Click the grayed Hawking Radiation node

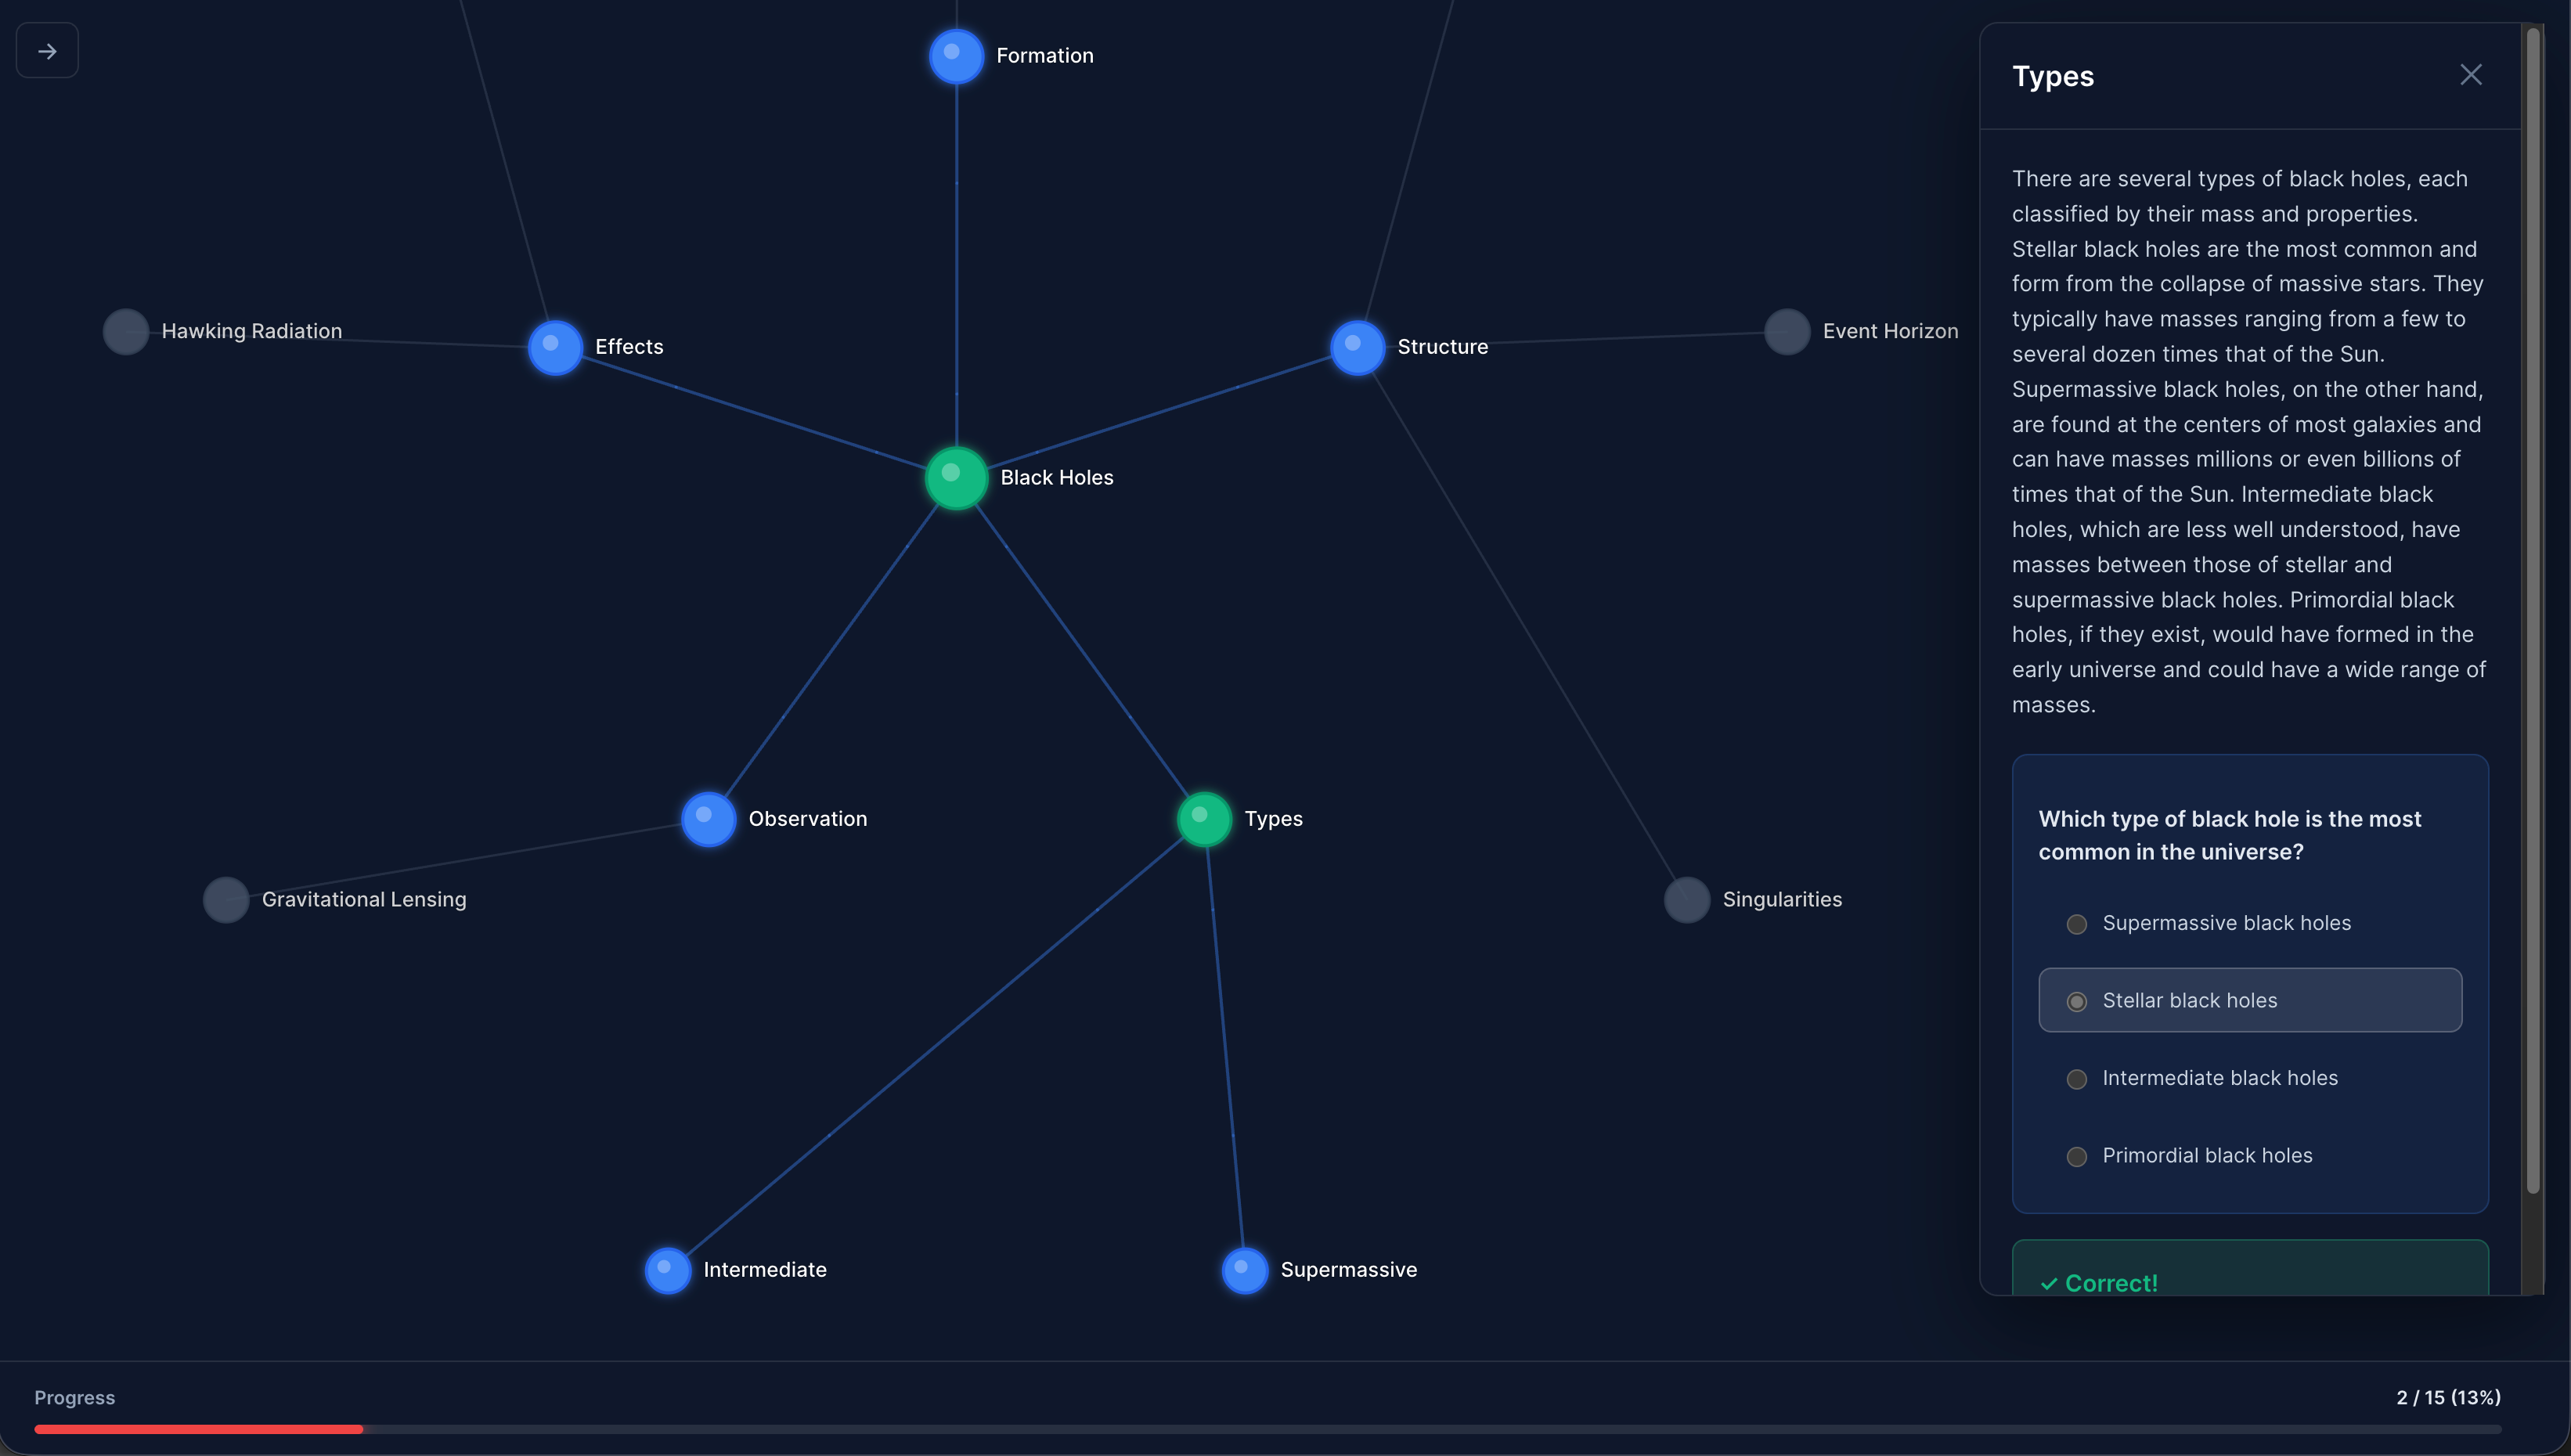click(126, 331)
